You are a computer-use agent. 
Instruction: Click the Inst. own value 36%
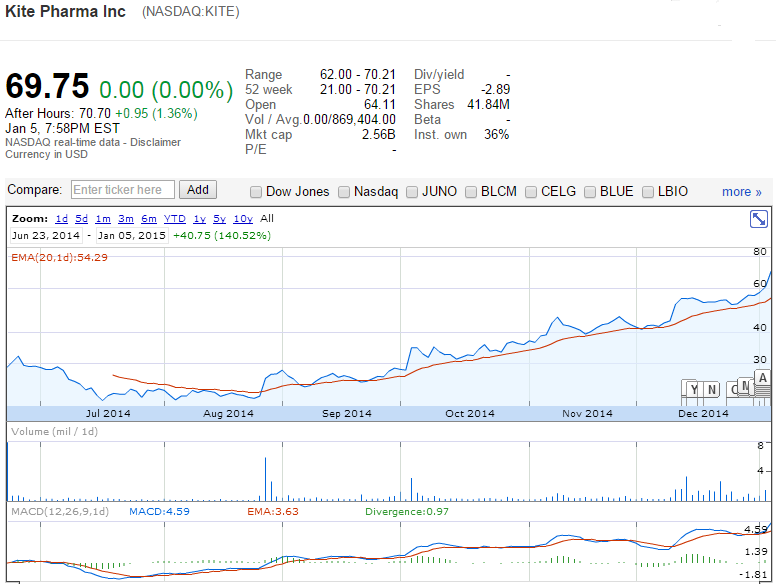coord(496,135)
